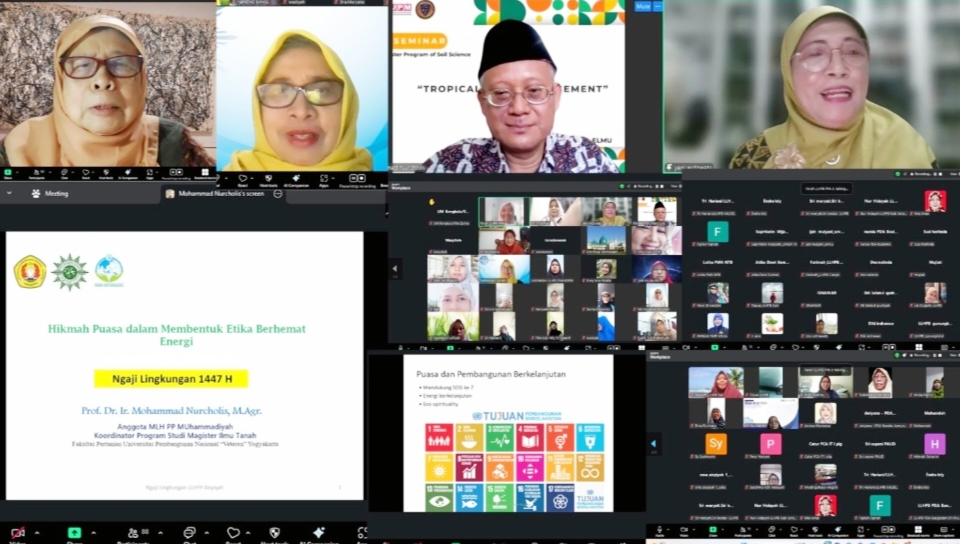Open the Chat icon in bottom toolbar

point(188,533)
